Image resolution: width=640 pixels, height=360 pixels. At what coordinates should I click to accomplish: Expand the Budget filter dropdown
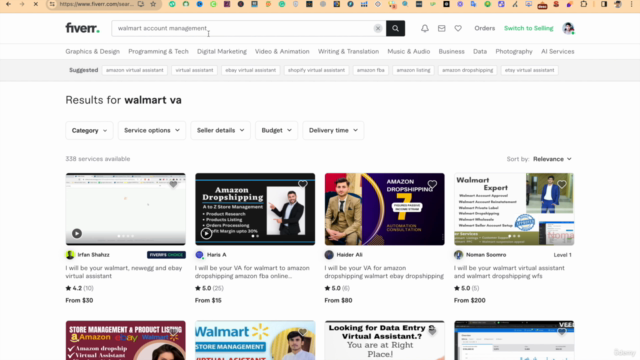coord(276,131)
